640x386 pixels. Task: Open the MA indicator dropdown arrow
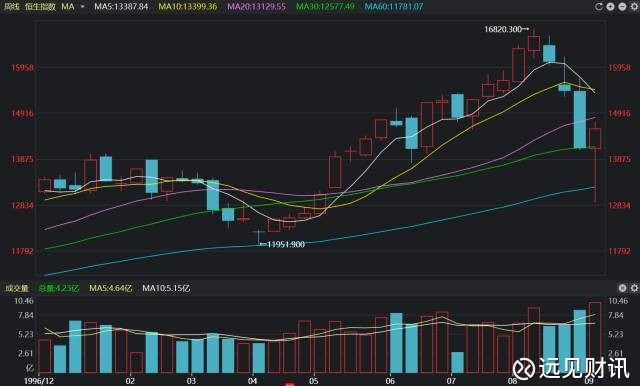(x=82, y=7)
